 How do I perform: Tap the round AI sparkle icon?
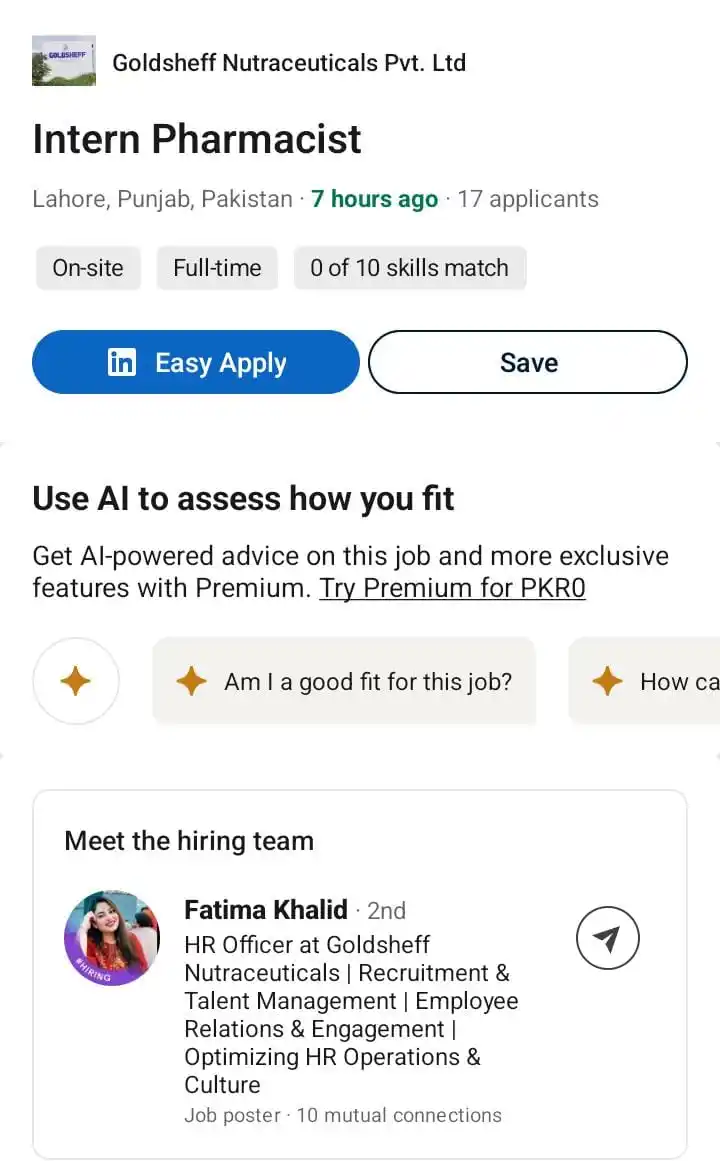[x=76, y=681]
